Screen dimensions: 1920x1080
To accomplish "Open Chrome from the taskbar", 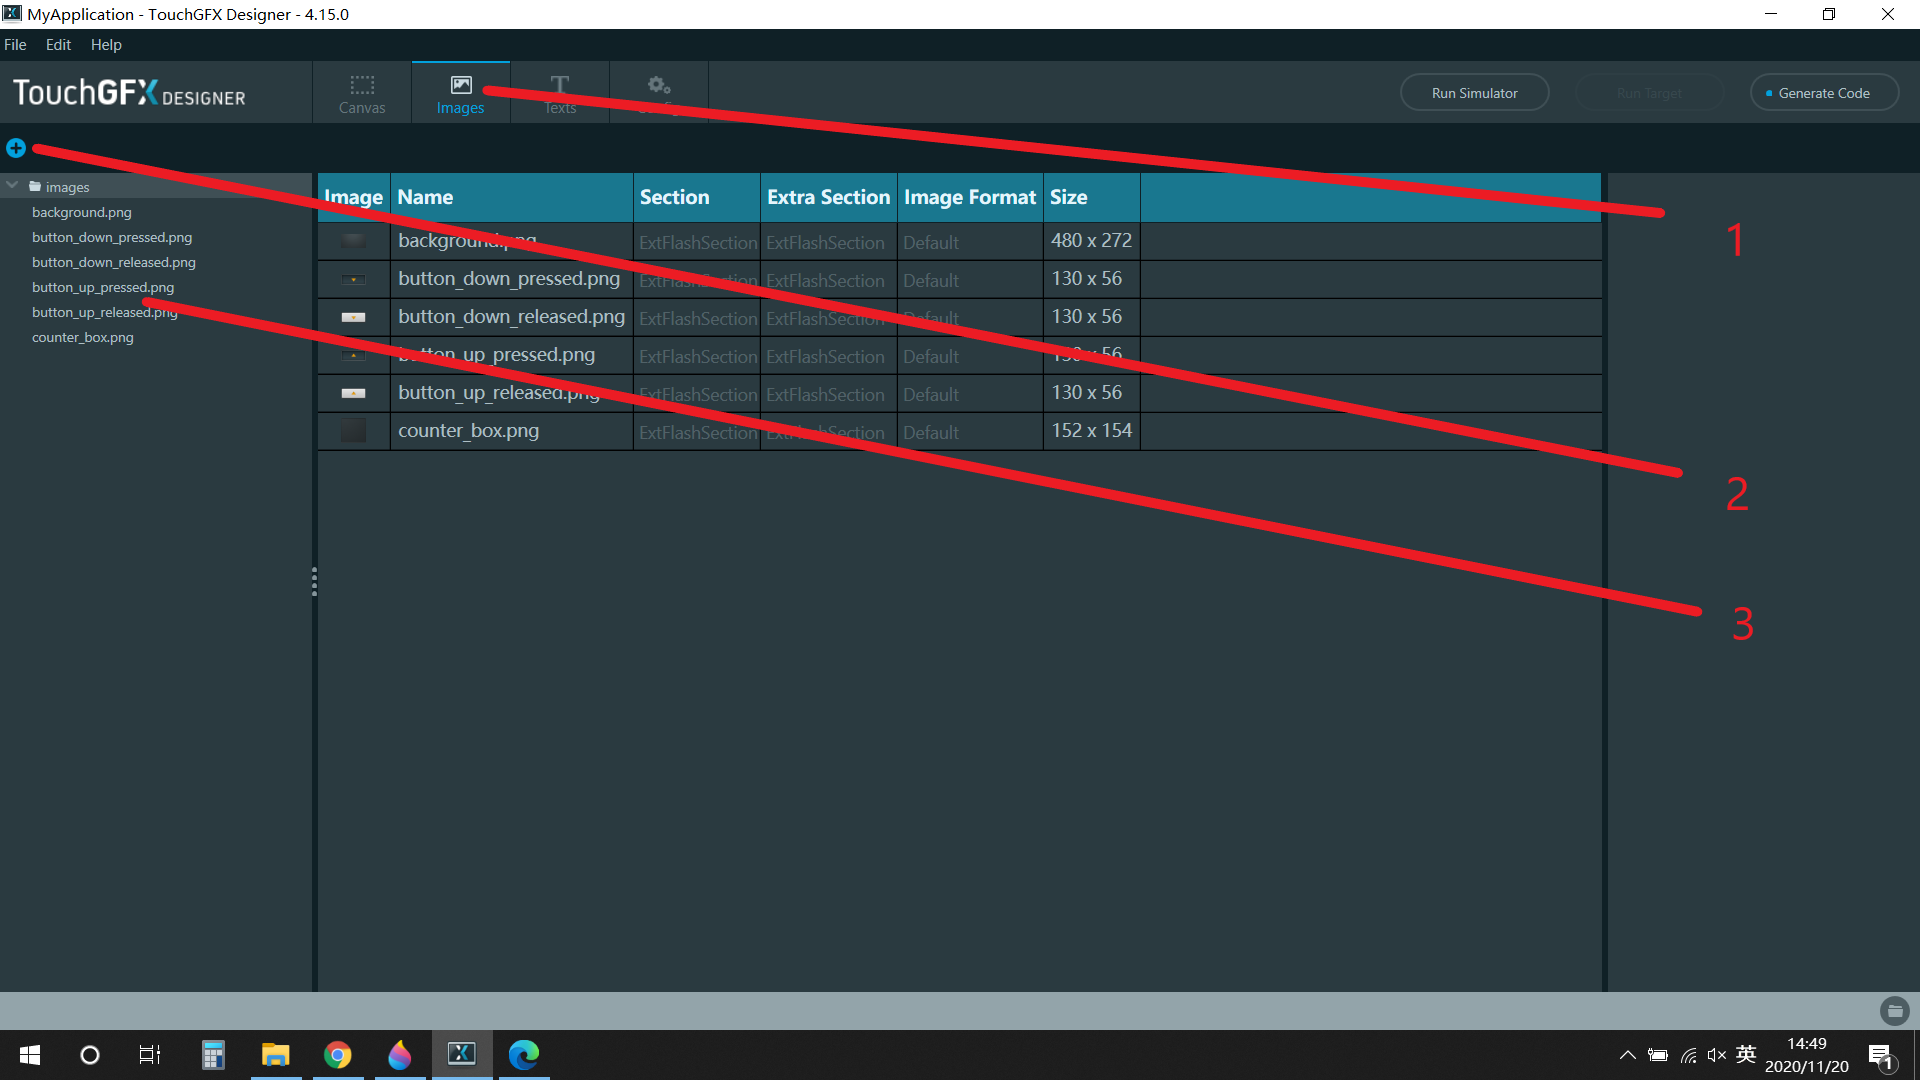I will point(338,1055).
